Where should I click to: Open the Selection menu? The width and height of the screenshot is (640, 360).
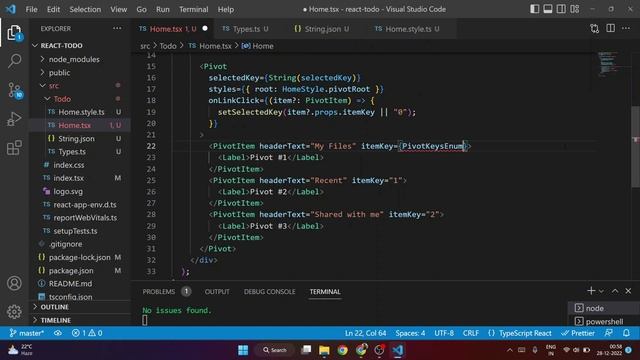(x=85, y=9)
